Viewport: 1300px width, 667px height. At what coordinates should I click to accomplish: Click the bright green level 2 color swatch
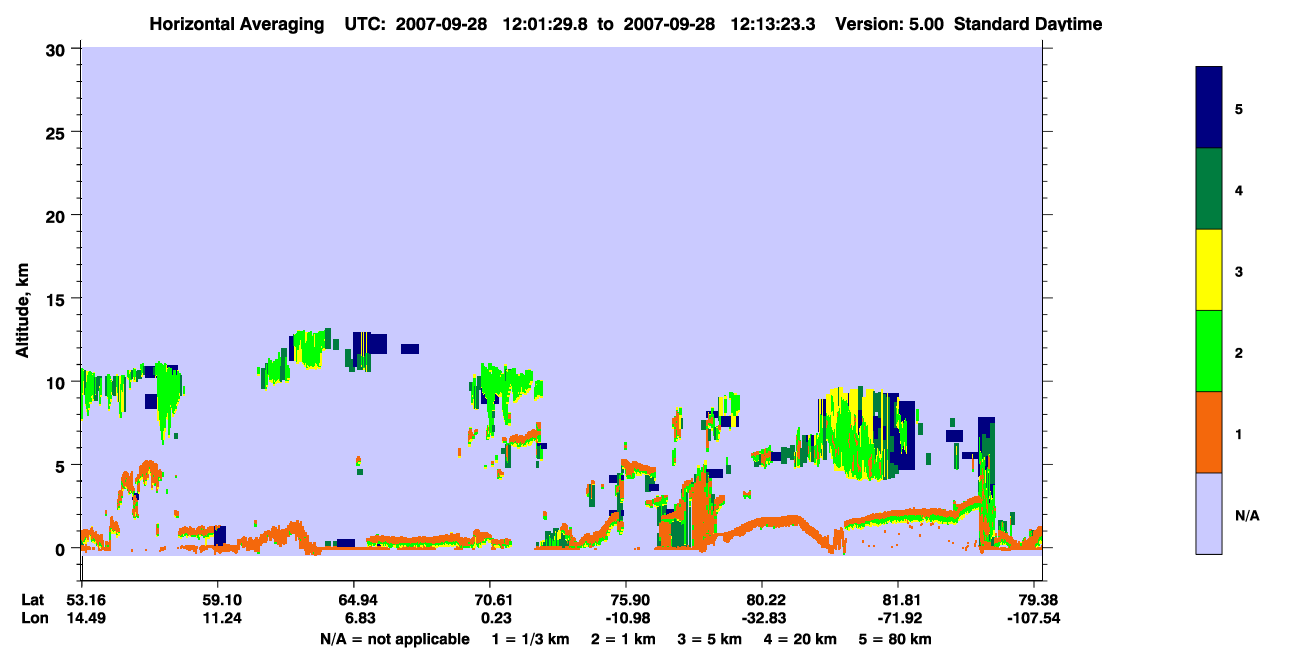click(1209, 351)
